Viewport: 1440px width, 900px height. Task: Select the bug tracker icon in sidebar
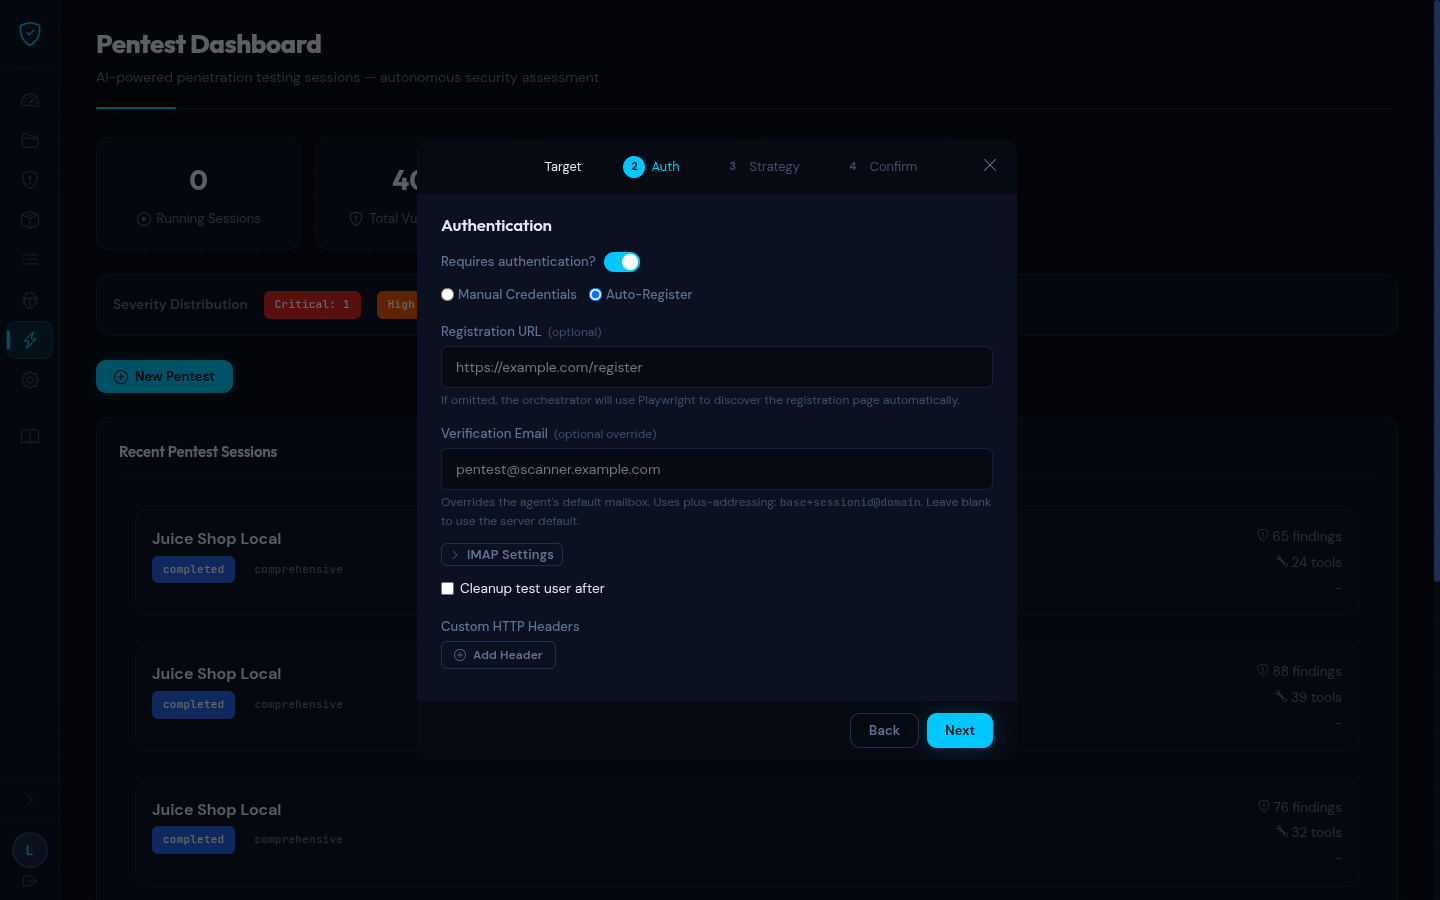coord(29,300)
